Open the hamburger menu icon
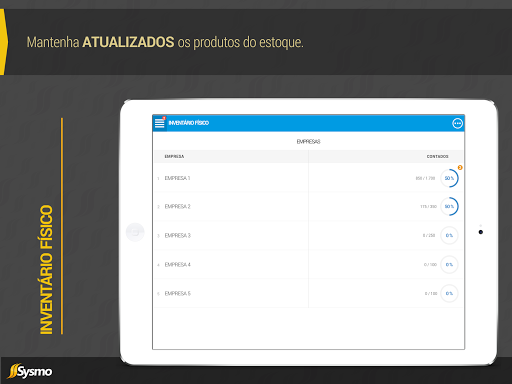 [159, 123]
